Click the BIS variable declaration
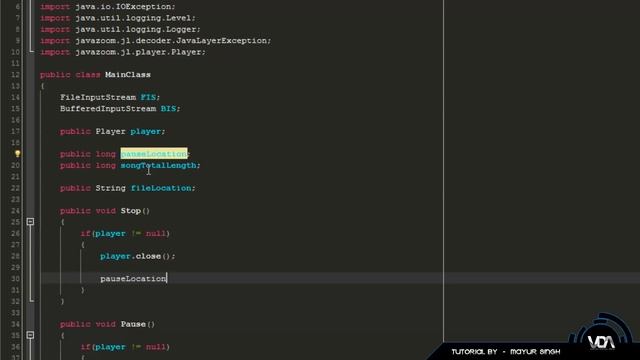The image size is (640, 360). 169,109
